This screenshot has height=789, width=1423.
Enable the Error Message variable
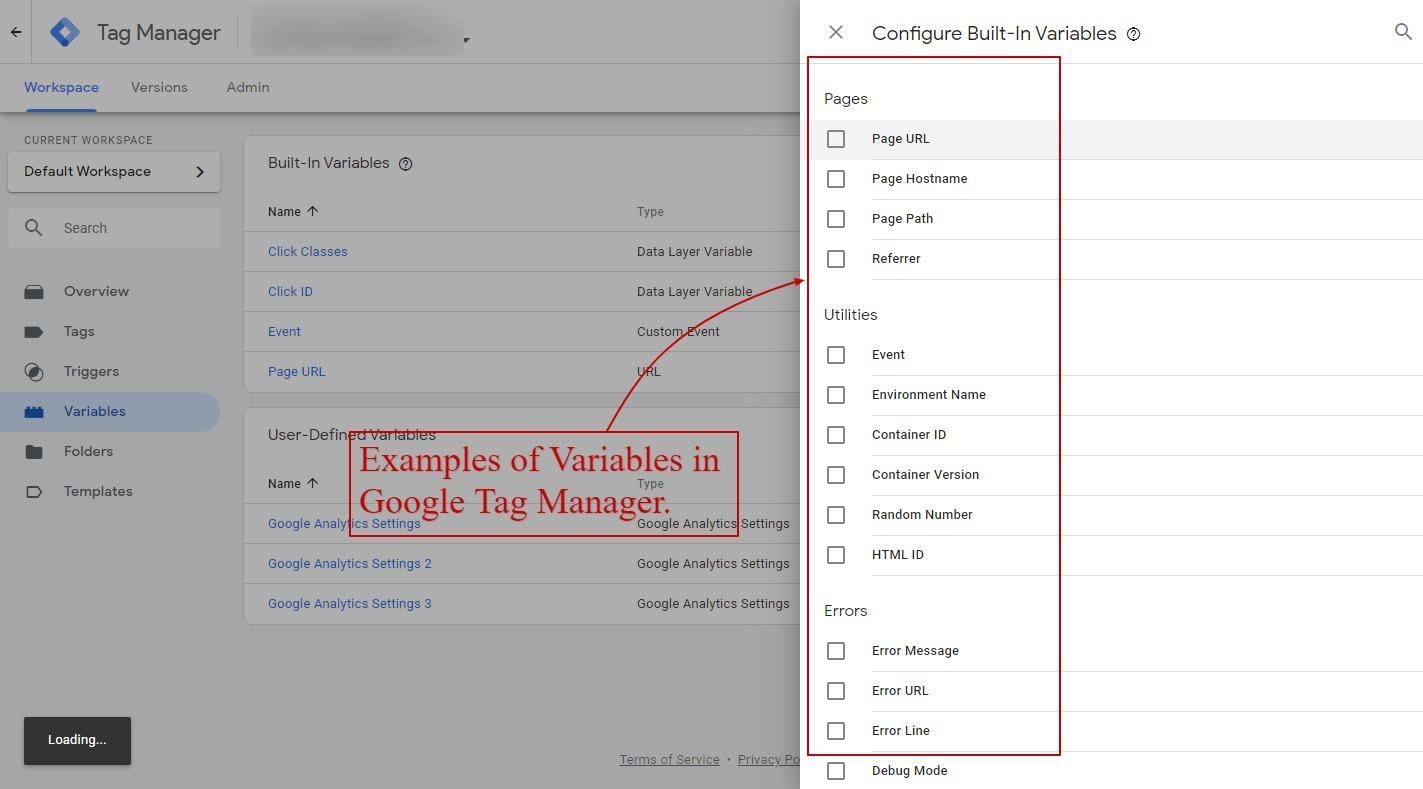coord(836,650)
